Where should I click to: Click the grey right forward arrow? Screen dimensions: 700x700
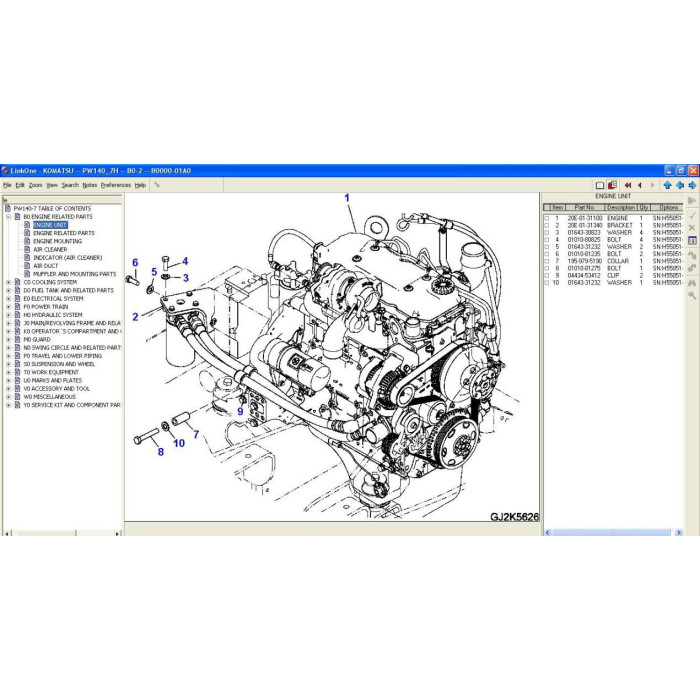pos(652,185)
